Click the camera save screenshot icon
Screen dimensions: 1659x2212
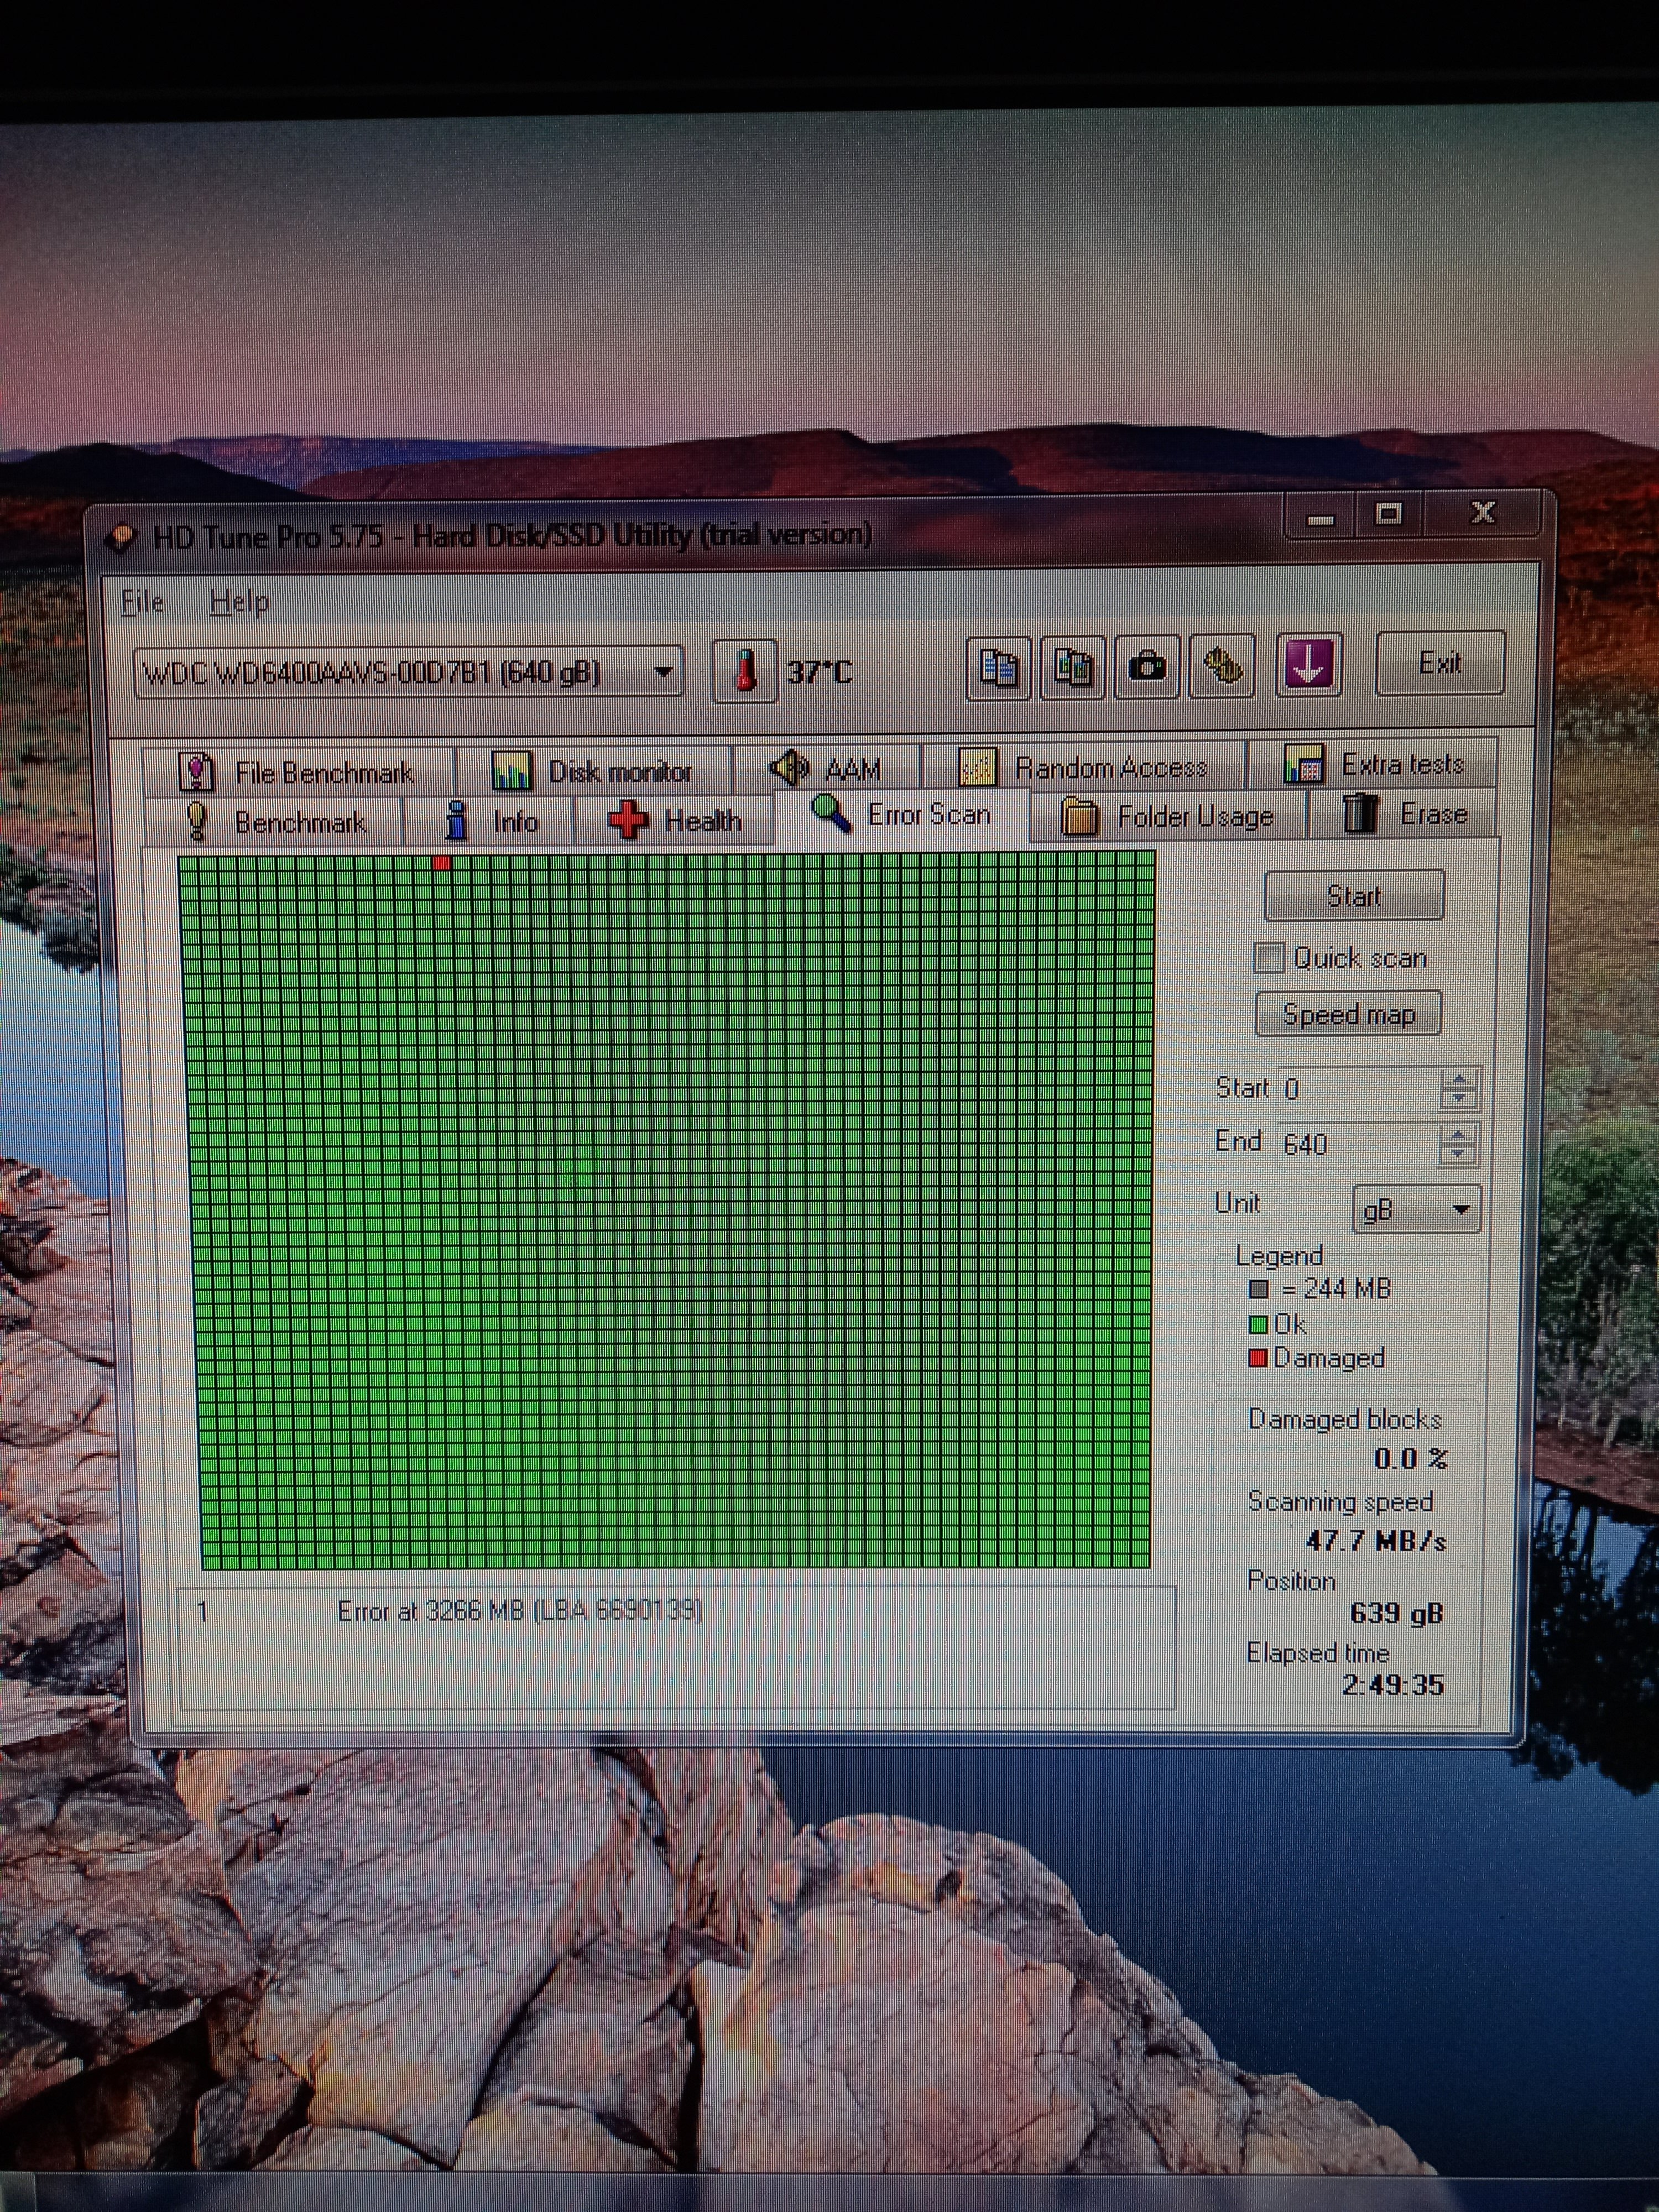click(1147, 666)
